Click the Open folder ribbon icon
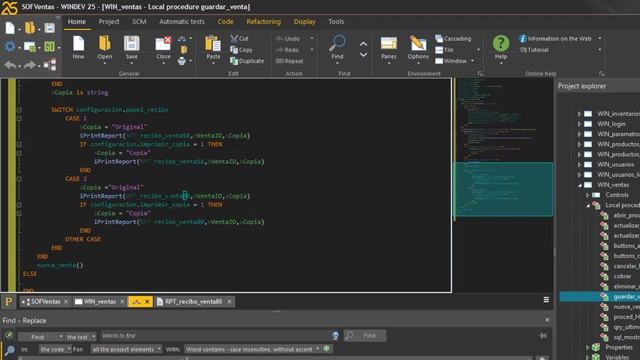 104,43
